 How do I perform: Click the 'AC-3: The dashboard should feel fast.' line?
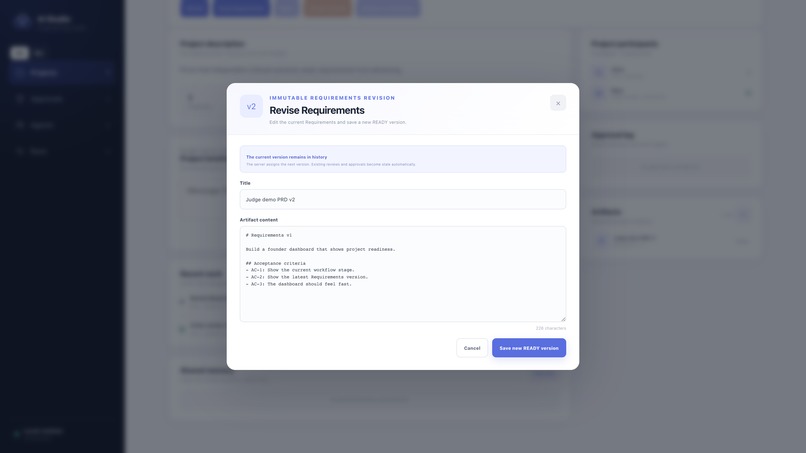(299, 284)
